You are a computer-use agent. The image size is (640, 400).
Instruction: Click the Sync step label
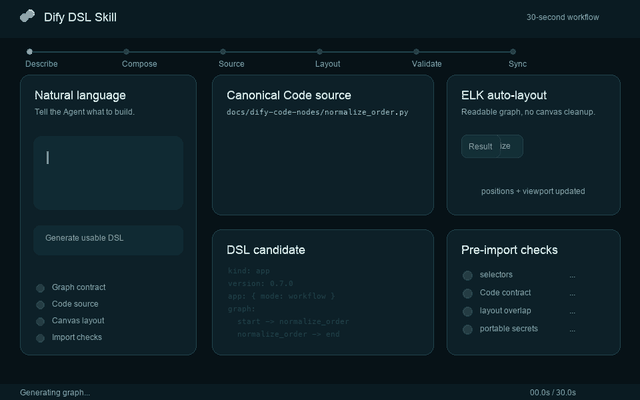(518, 64)
